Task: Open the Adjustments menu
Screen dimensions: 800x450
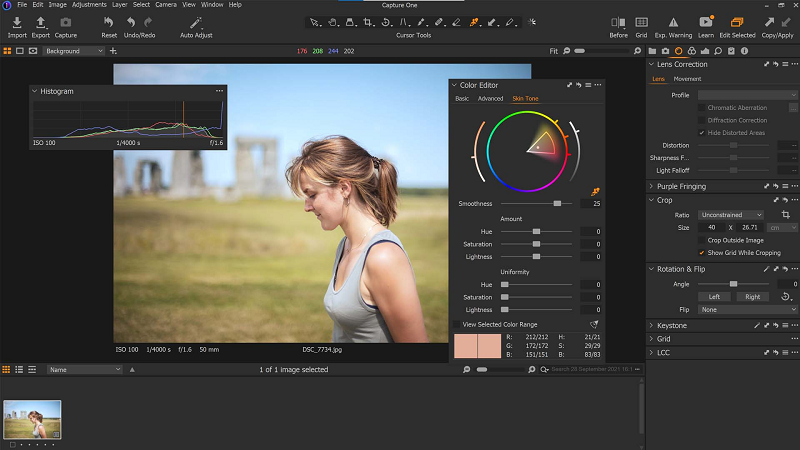Action: pyautogui.click(x=89, y=5)
